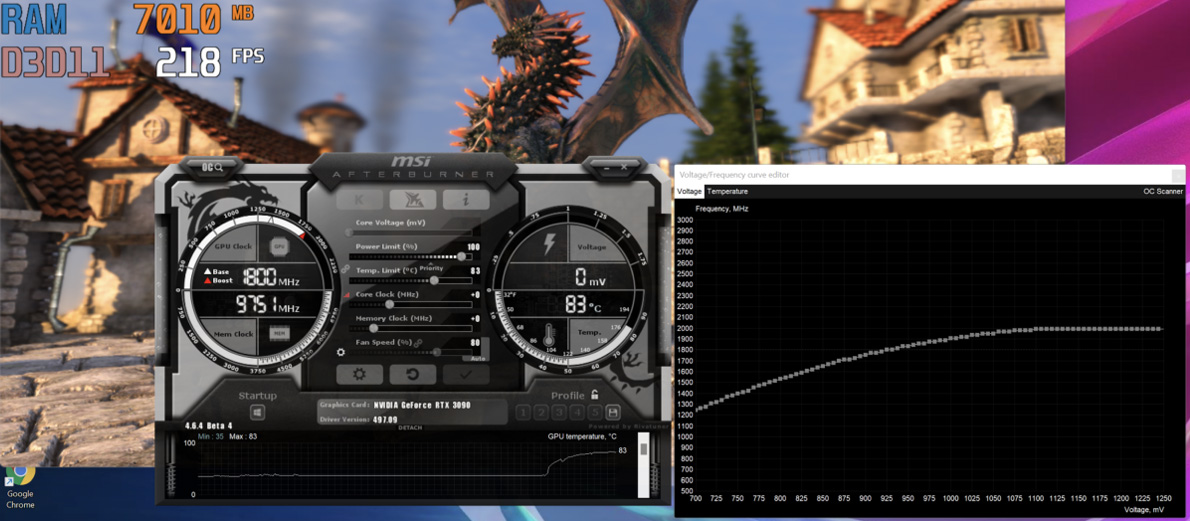Click the GPU temperature graph scrollbar

click(644, 466)
